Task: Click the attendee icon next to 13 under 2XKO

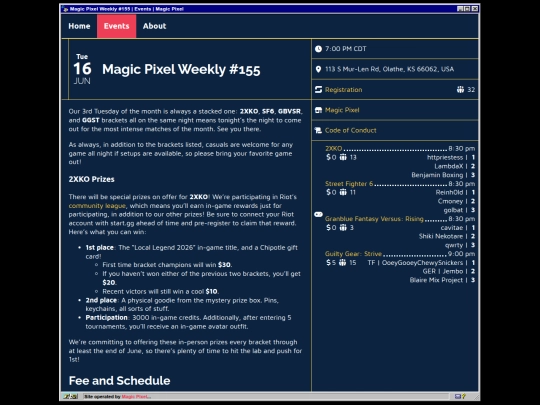Action: point(343,157)
